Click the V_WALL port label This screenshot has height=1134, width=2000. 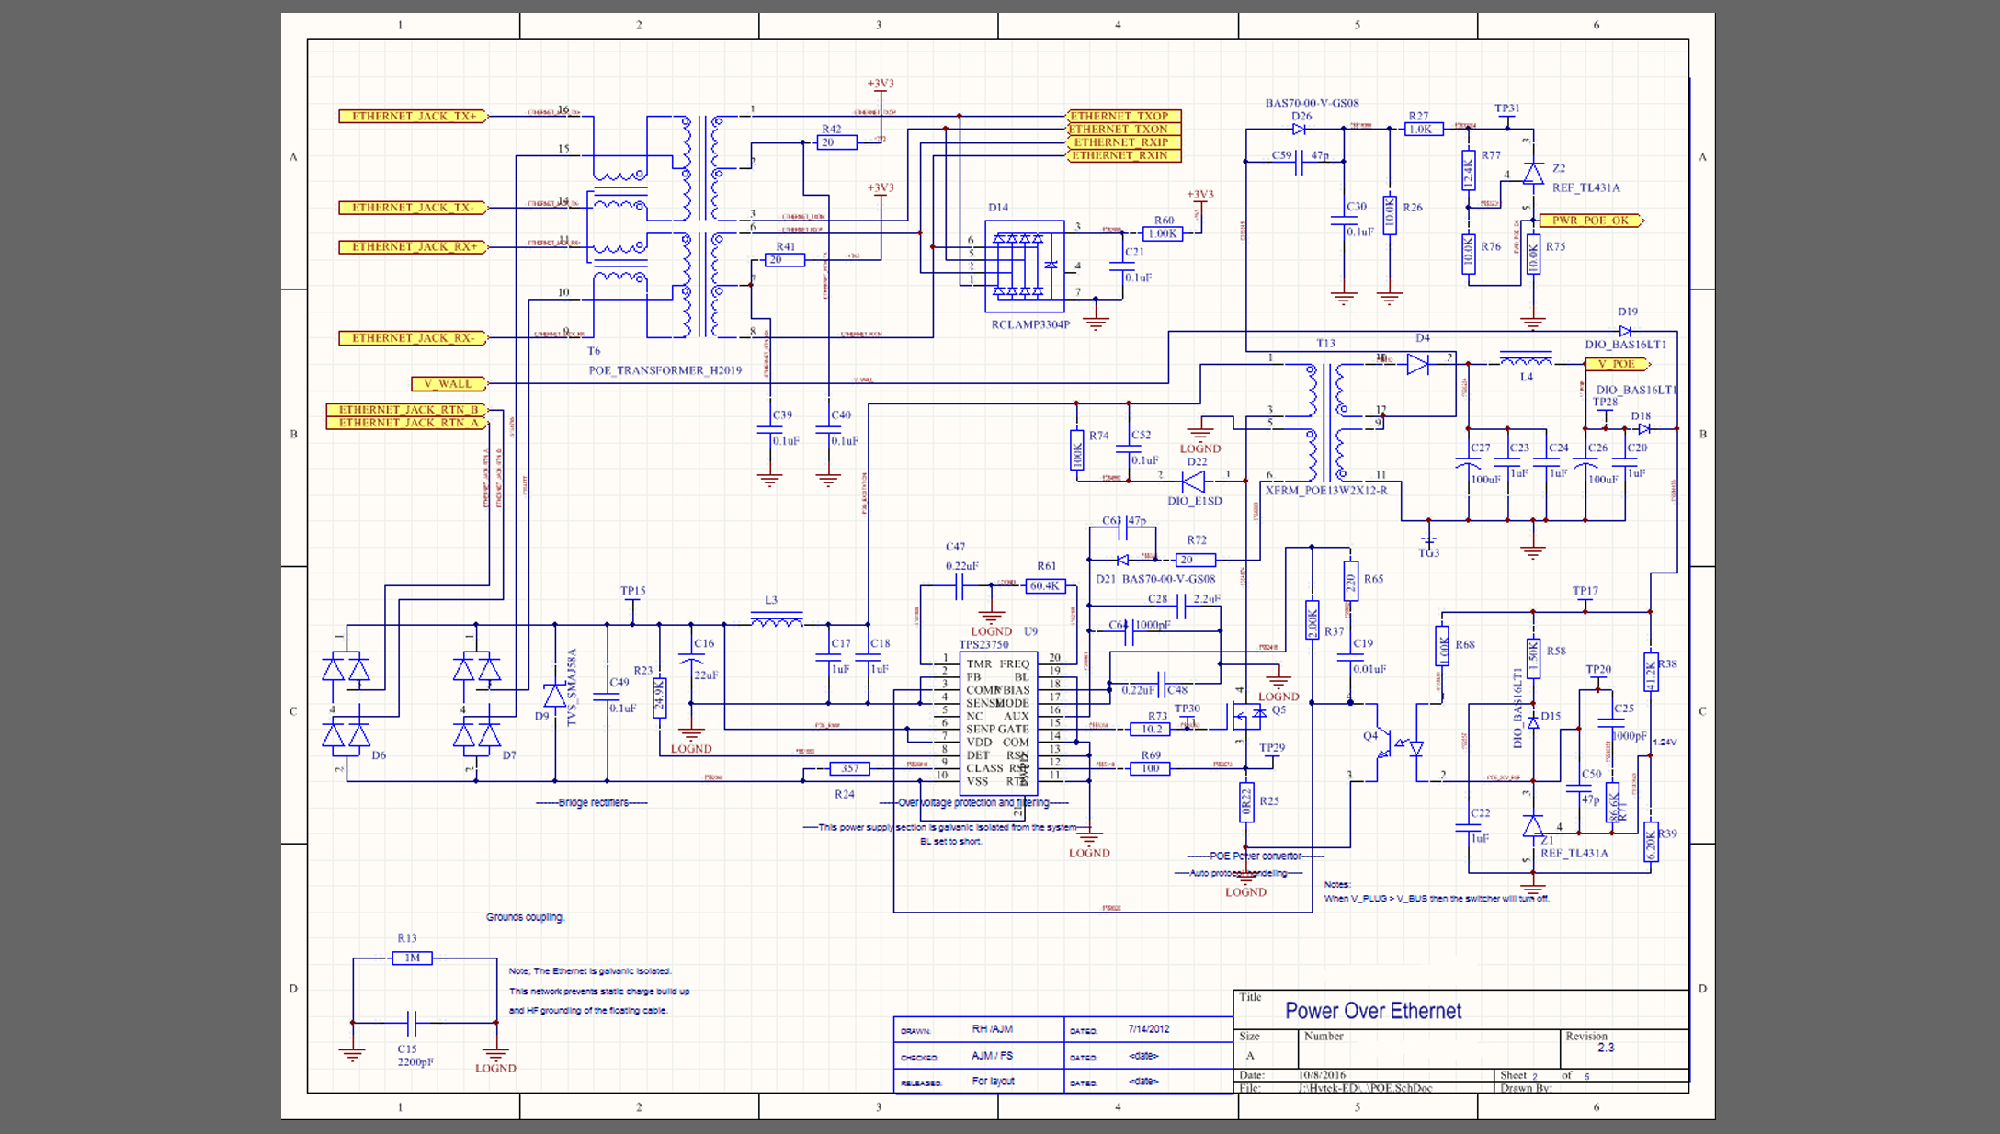[x=449, y=384]
